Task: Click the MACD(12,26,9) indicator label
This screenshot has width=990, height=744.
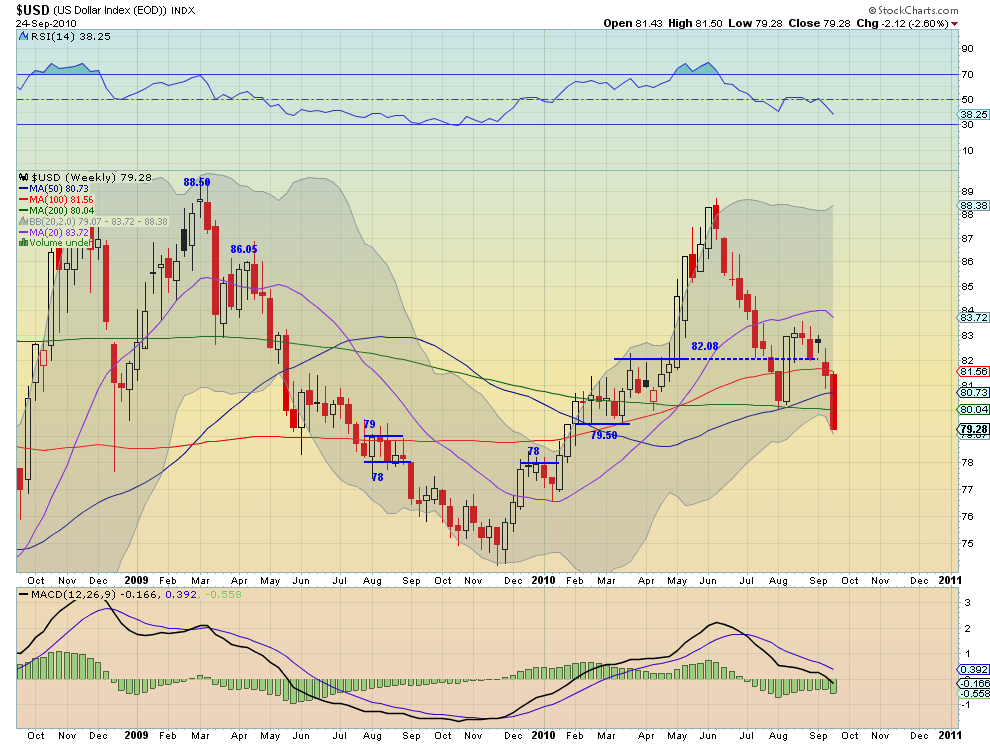Action: [x=73, y=594]
